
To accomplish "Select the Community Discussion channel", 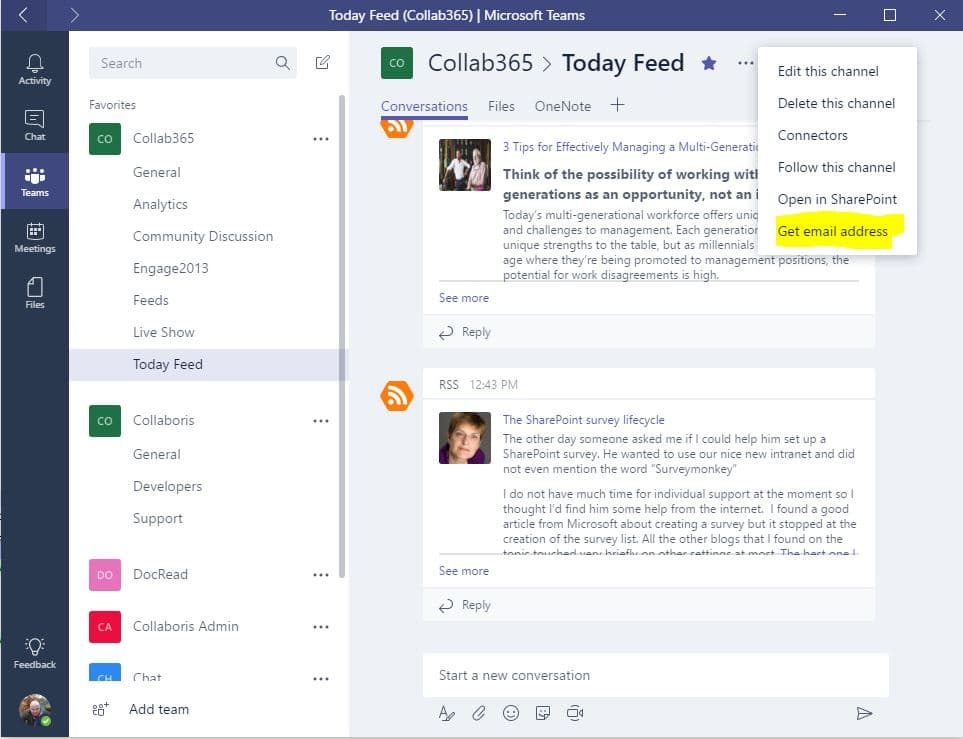I will [x=202, y=236].
